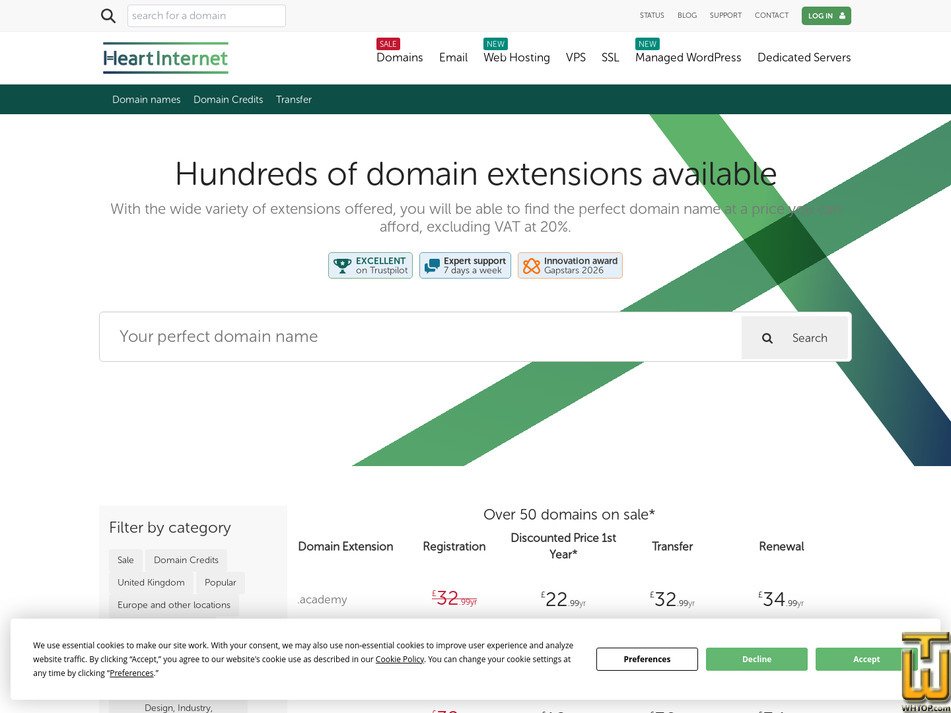Click the magnifier icon inside the Search button
The width and height of the screenshot is (951, 713).
(767, 338)
